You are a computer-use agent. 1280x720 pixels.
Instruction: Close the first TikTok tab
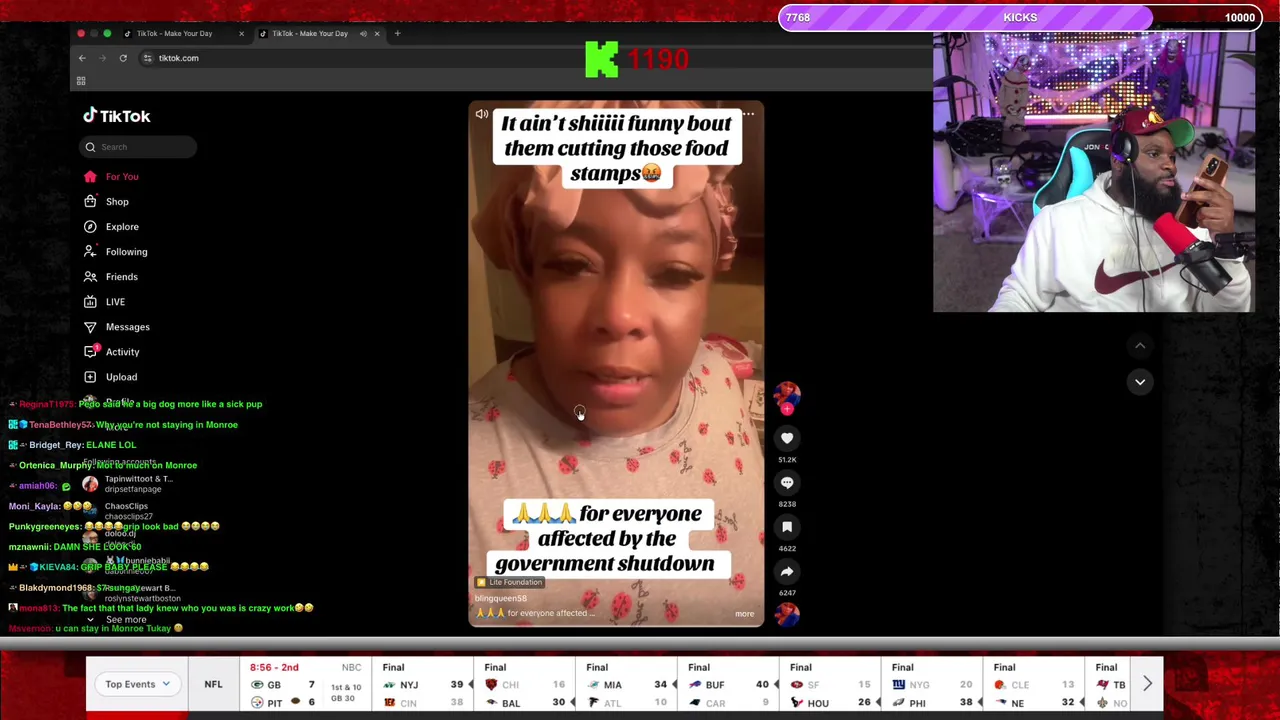pyautogui.click(x=241, y=34)
